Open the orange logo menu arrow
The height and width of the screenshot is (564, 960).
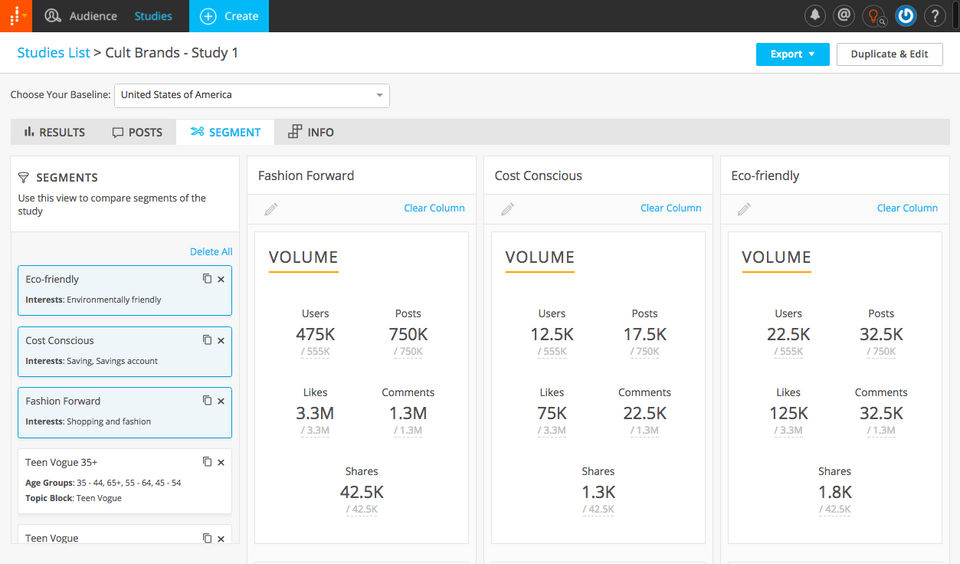(25, 15)
